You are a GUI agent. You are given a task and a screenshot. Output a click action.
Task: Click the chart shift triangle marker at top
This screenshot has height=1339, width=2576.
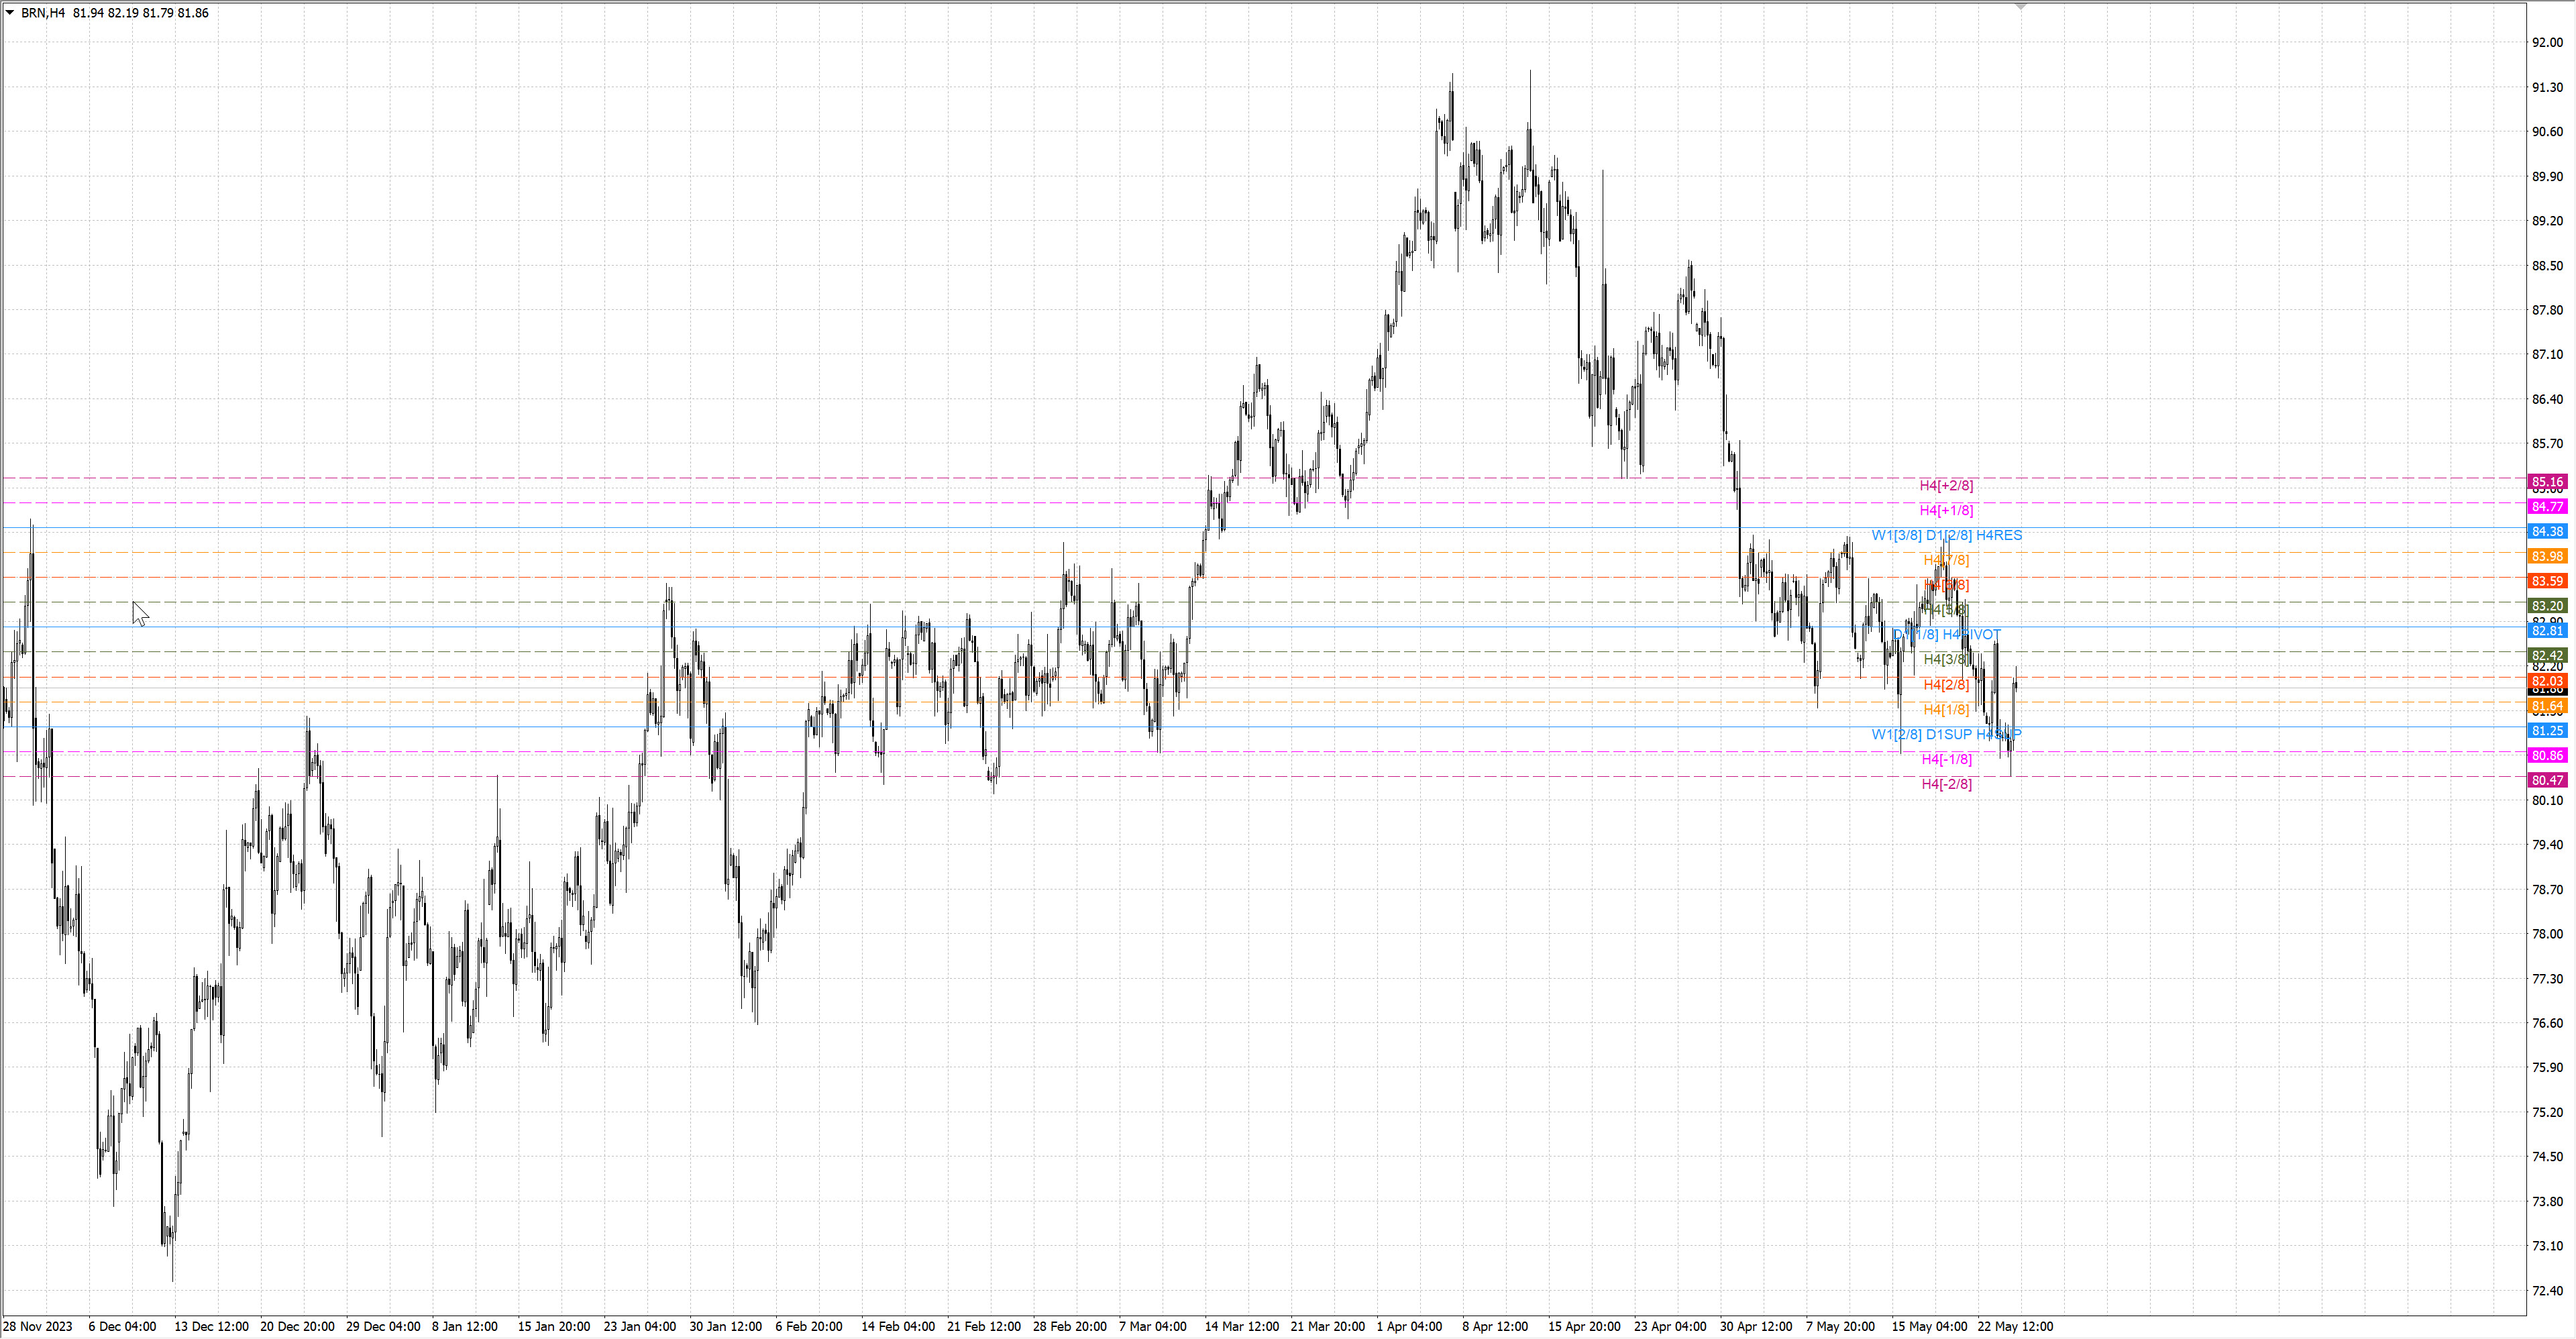point(2021,6)
